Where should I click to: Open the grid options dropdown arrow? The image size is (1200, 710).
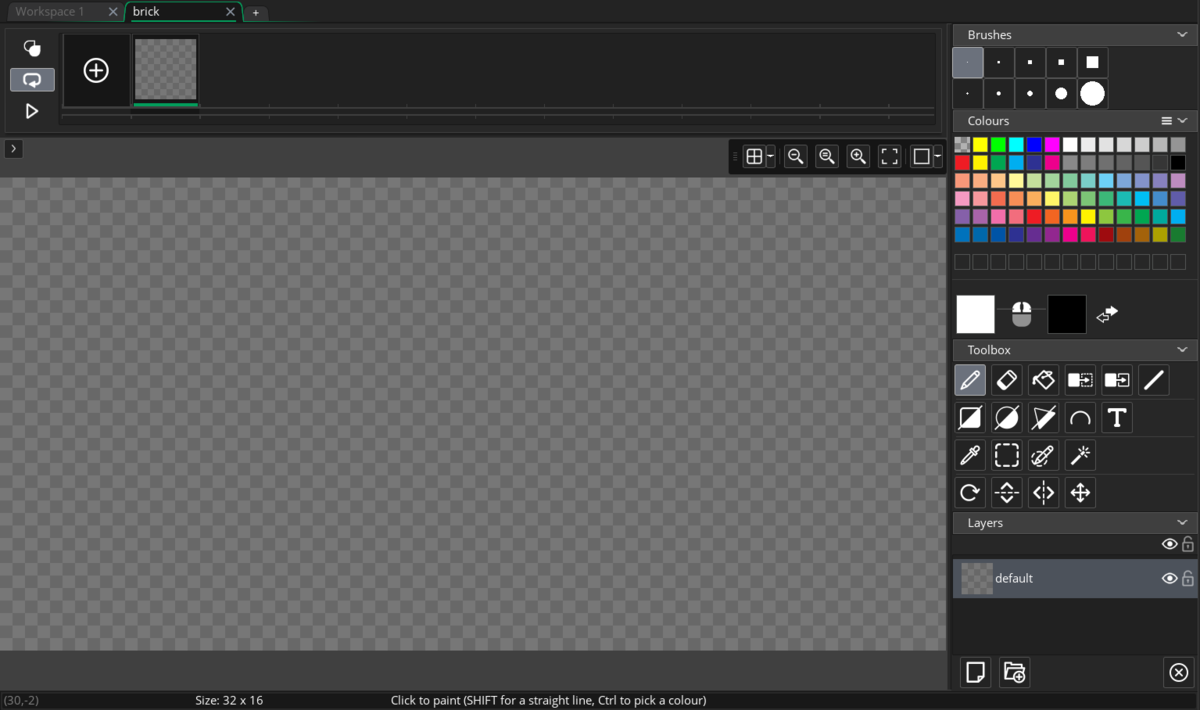pyautogui.click(x=771, y=157)
